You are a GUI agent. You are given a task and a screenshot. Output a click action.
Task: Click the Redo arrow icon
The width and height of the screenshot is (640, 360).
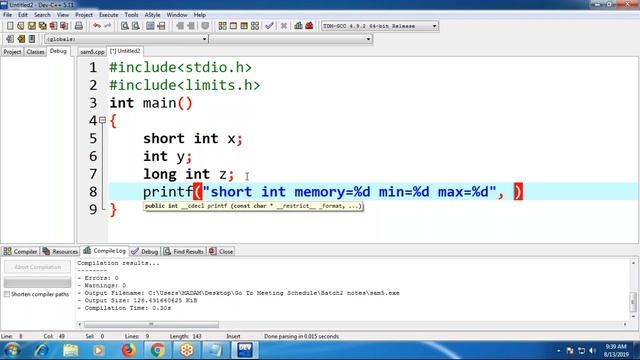pos(107,26)
